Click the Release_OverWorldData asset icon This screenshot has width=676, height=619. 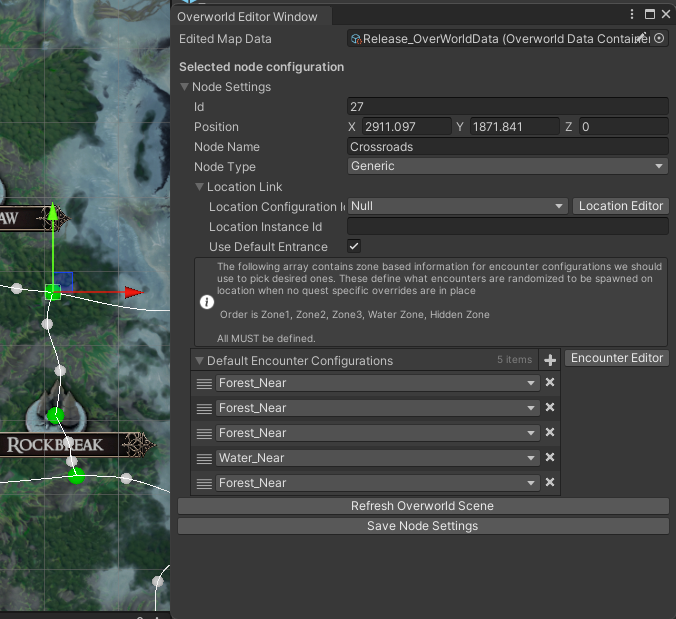[x=356, y=39]
